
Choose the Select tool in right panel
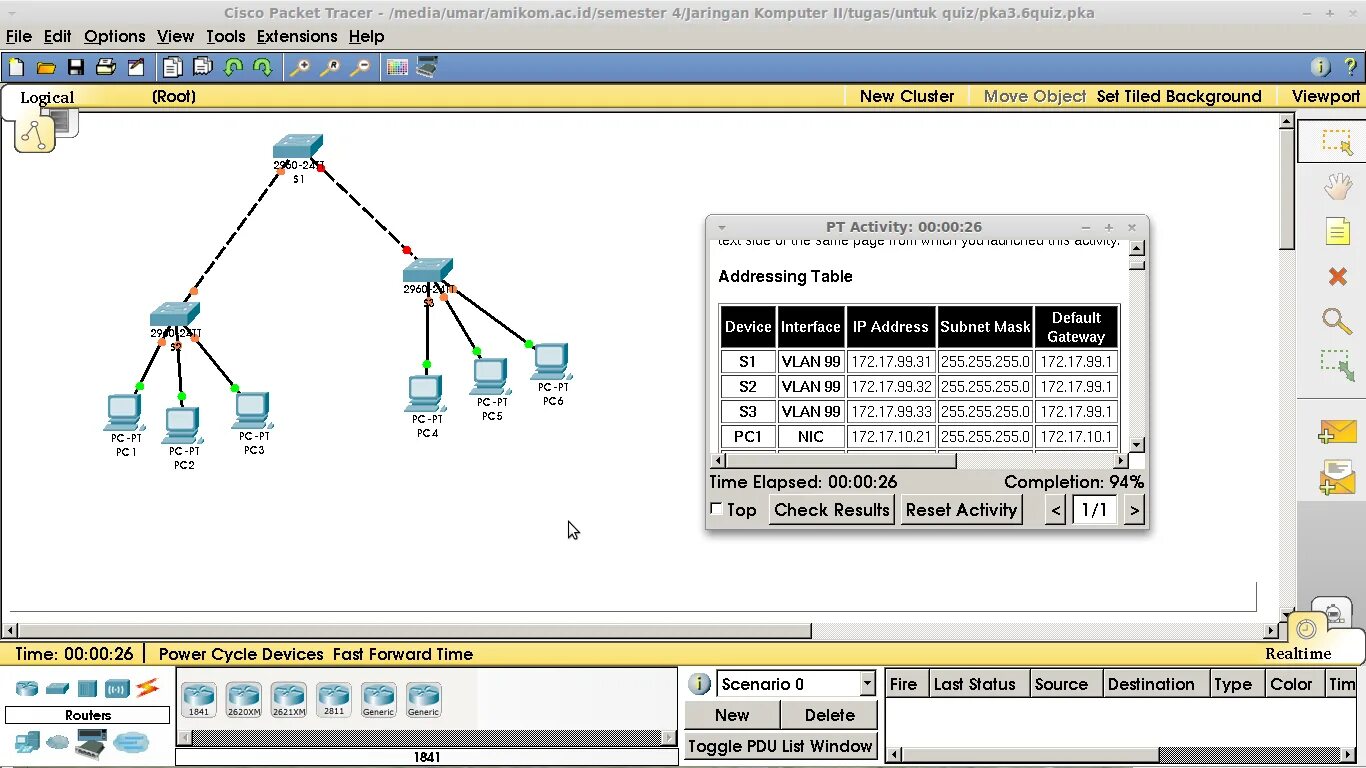pyautogui.click(x=1337, y=141)
